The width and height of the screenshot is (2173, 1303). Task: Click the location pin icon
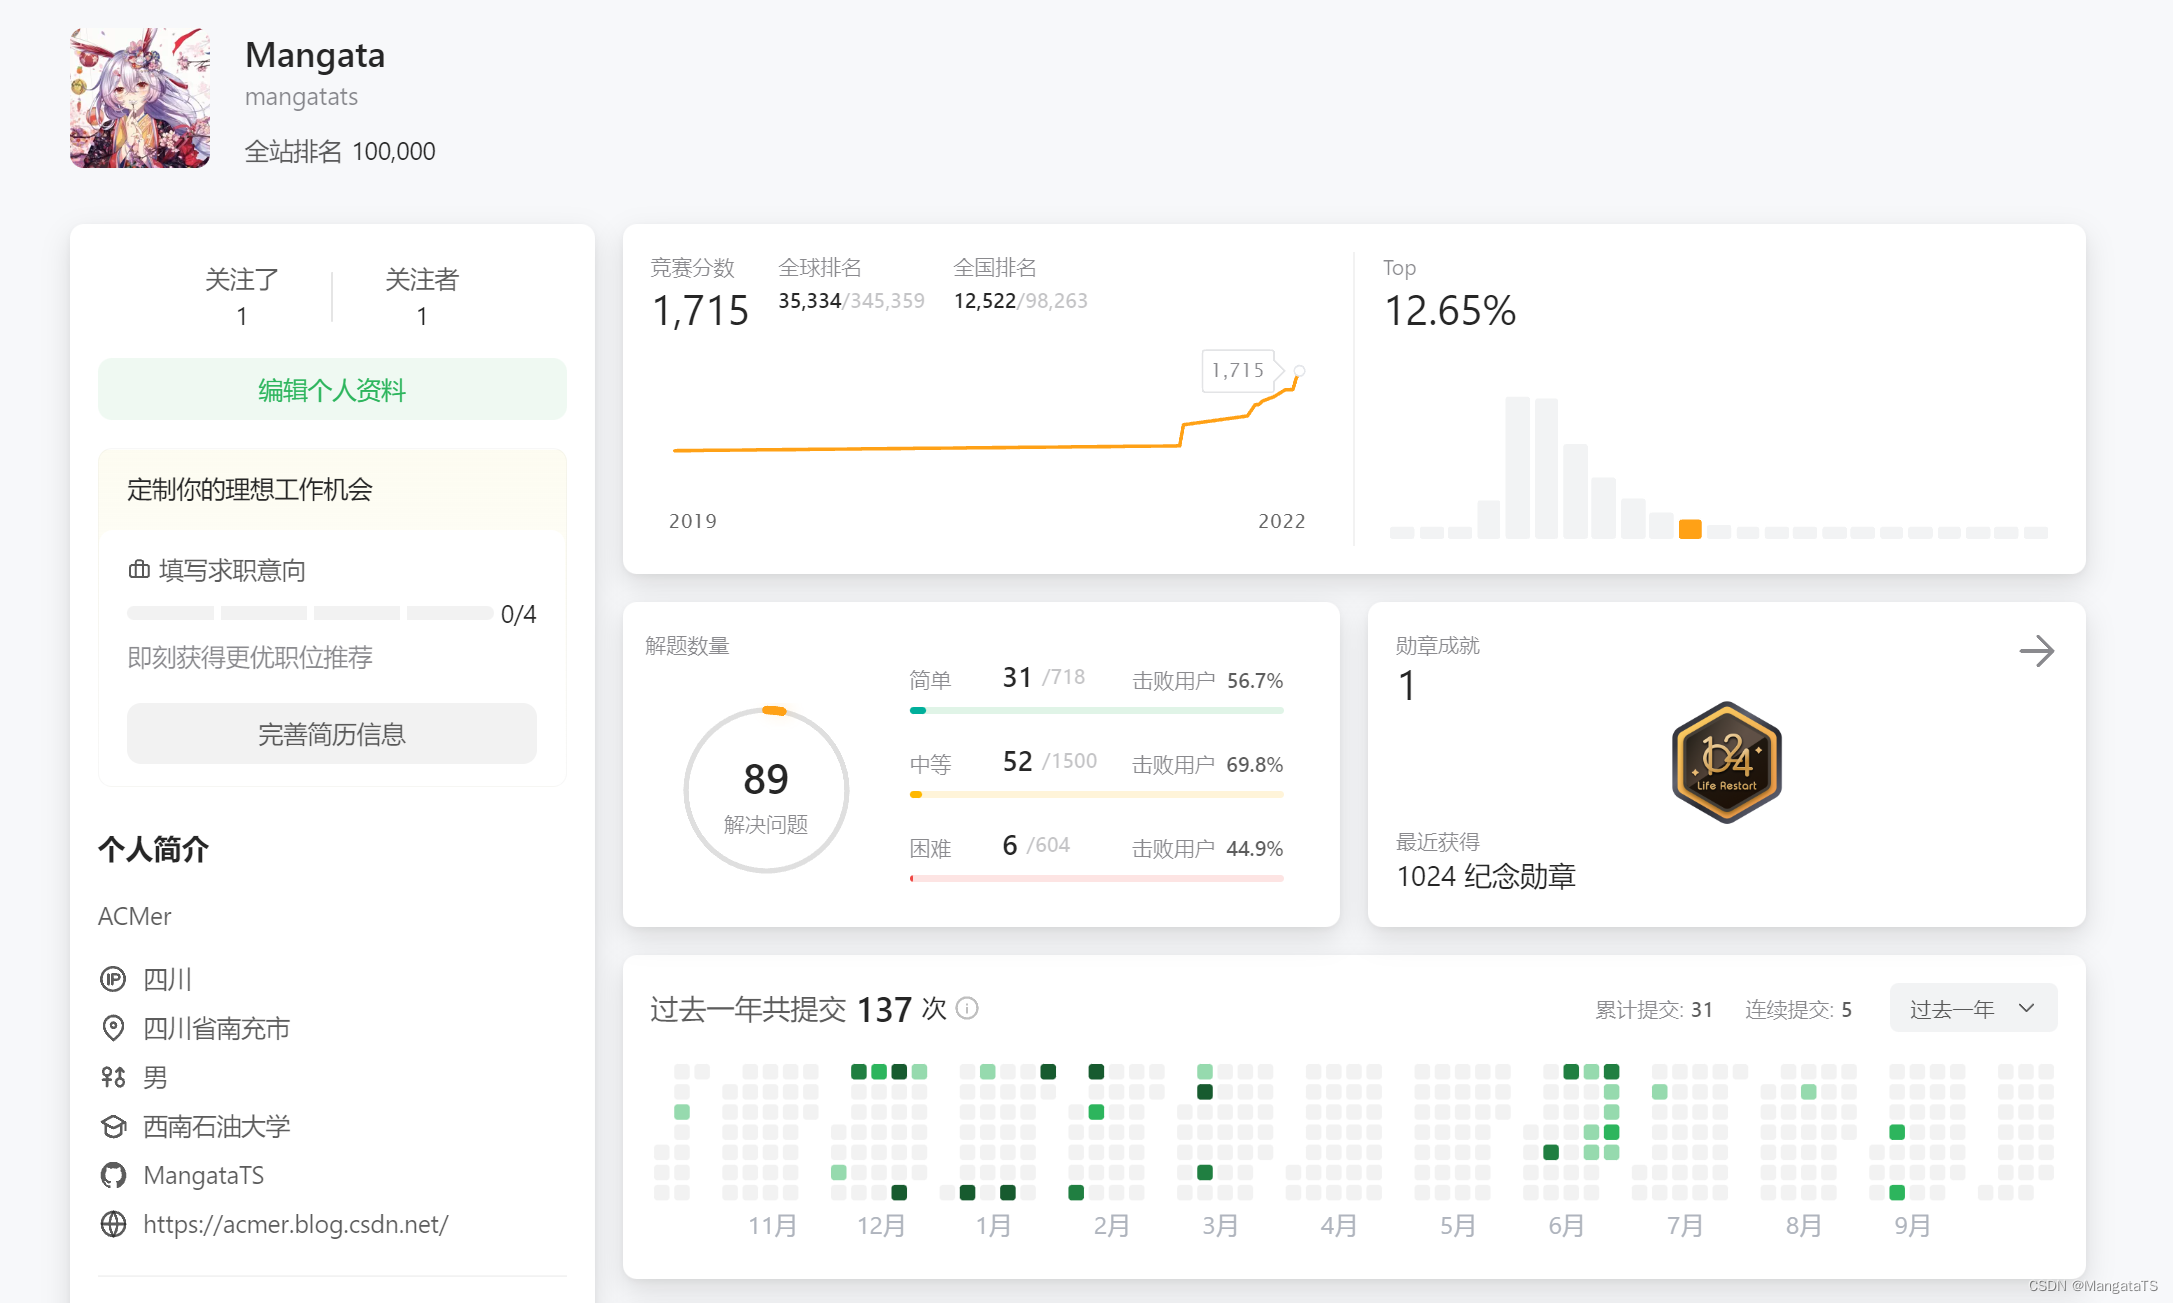114,1028
